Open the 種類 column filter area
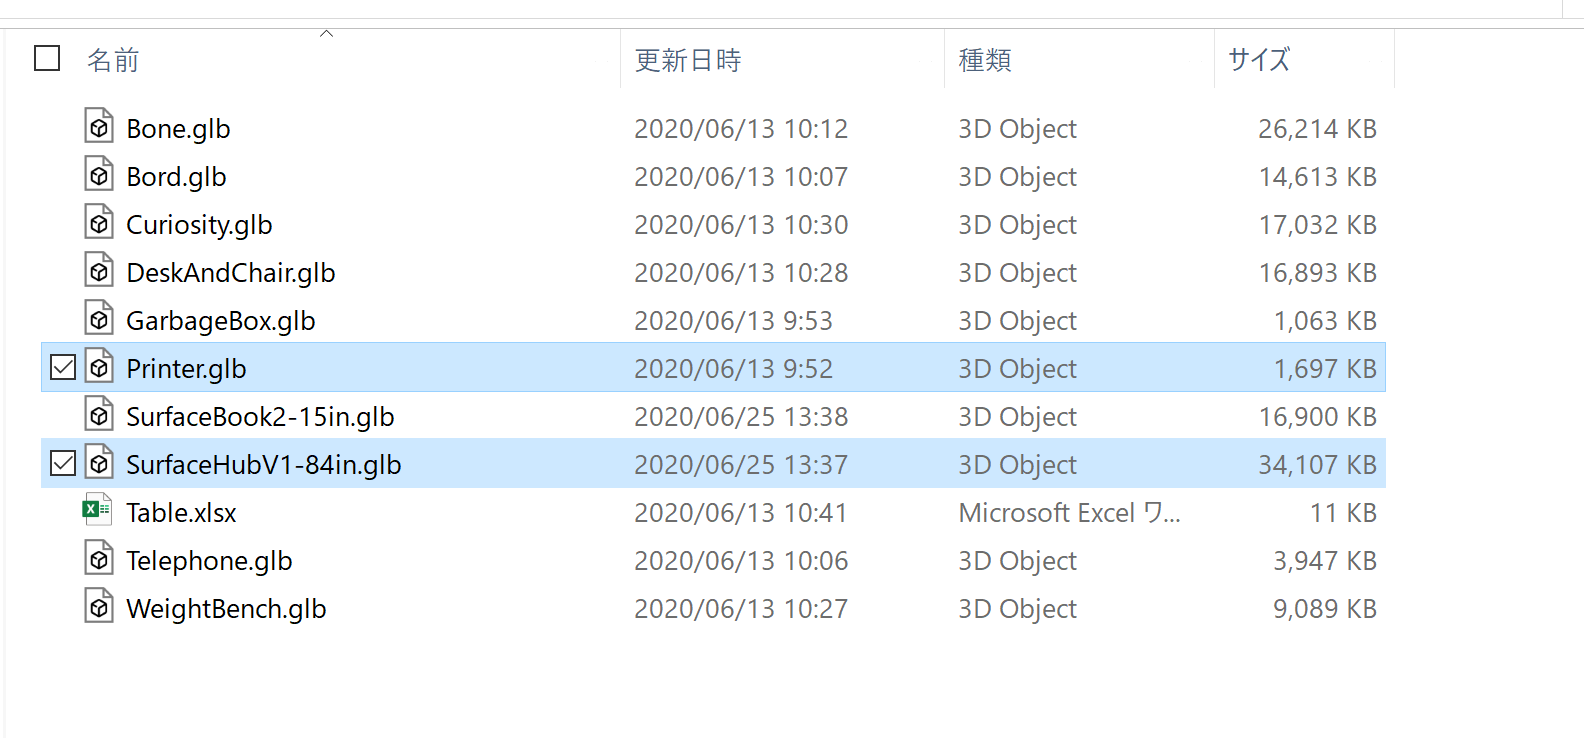This screenshot has height=738, width=1584. click(984, 59)
